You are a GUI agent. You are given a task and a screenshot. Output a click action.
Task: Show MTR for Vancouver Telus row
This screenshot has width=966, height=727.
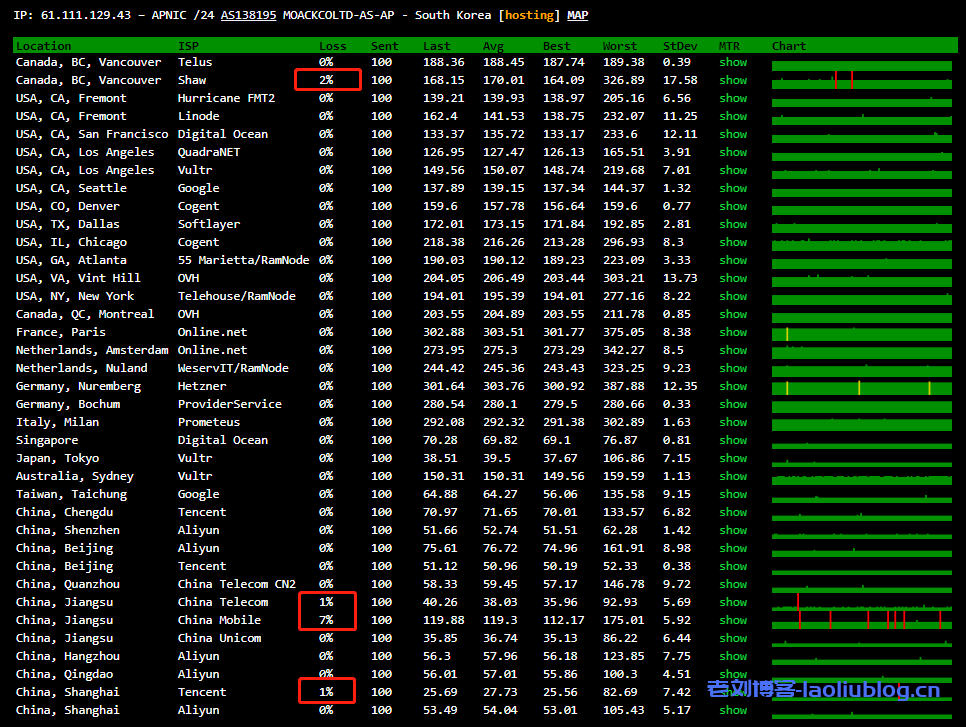pos(733,62)
